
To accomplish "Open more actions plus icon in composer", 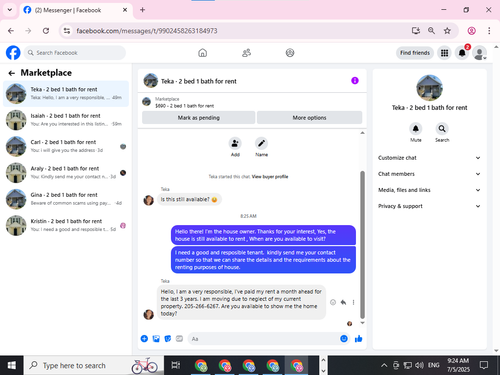I will 144,339.
